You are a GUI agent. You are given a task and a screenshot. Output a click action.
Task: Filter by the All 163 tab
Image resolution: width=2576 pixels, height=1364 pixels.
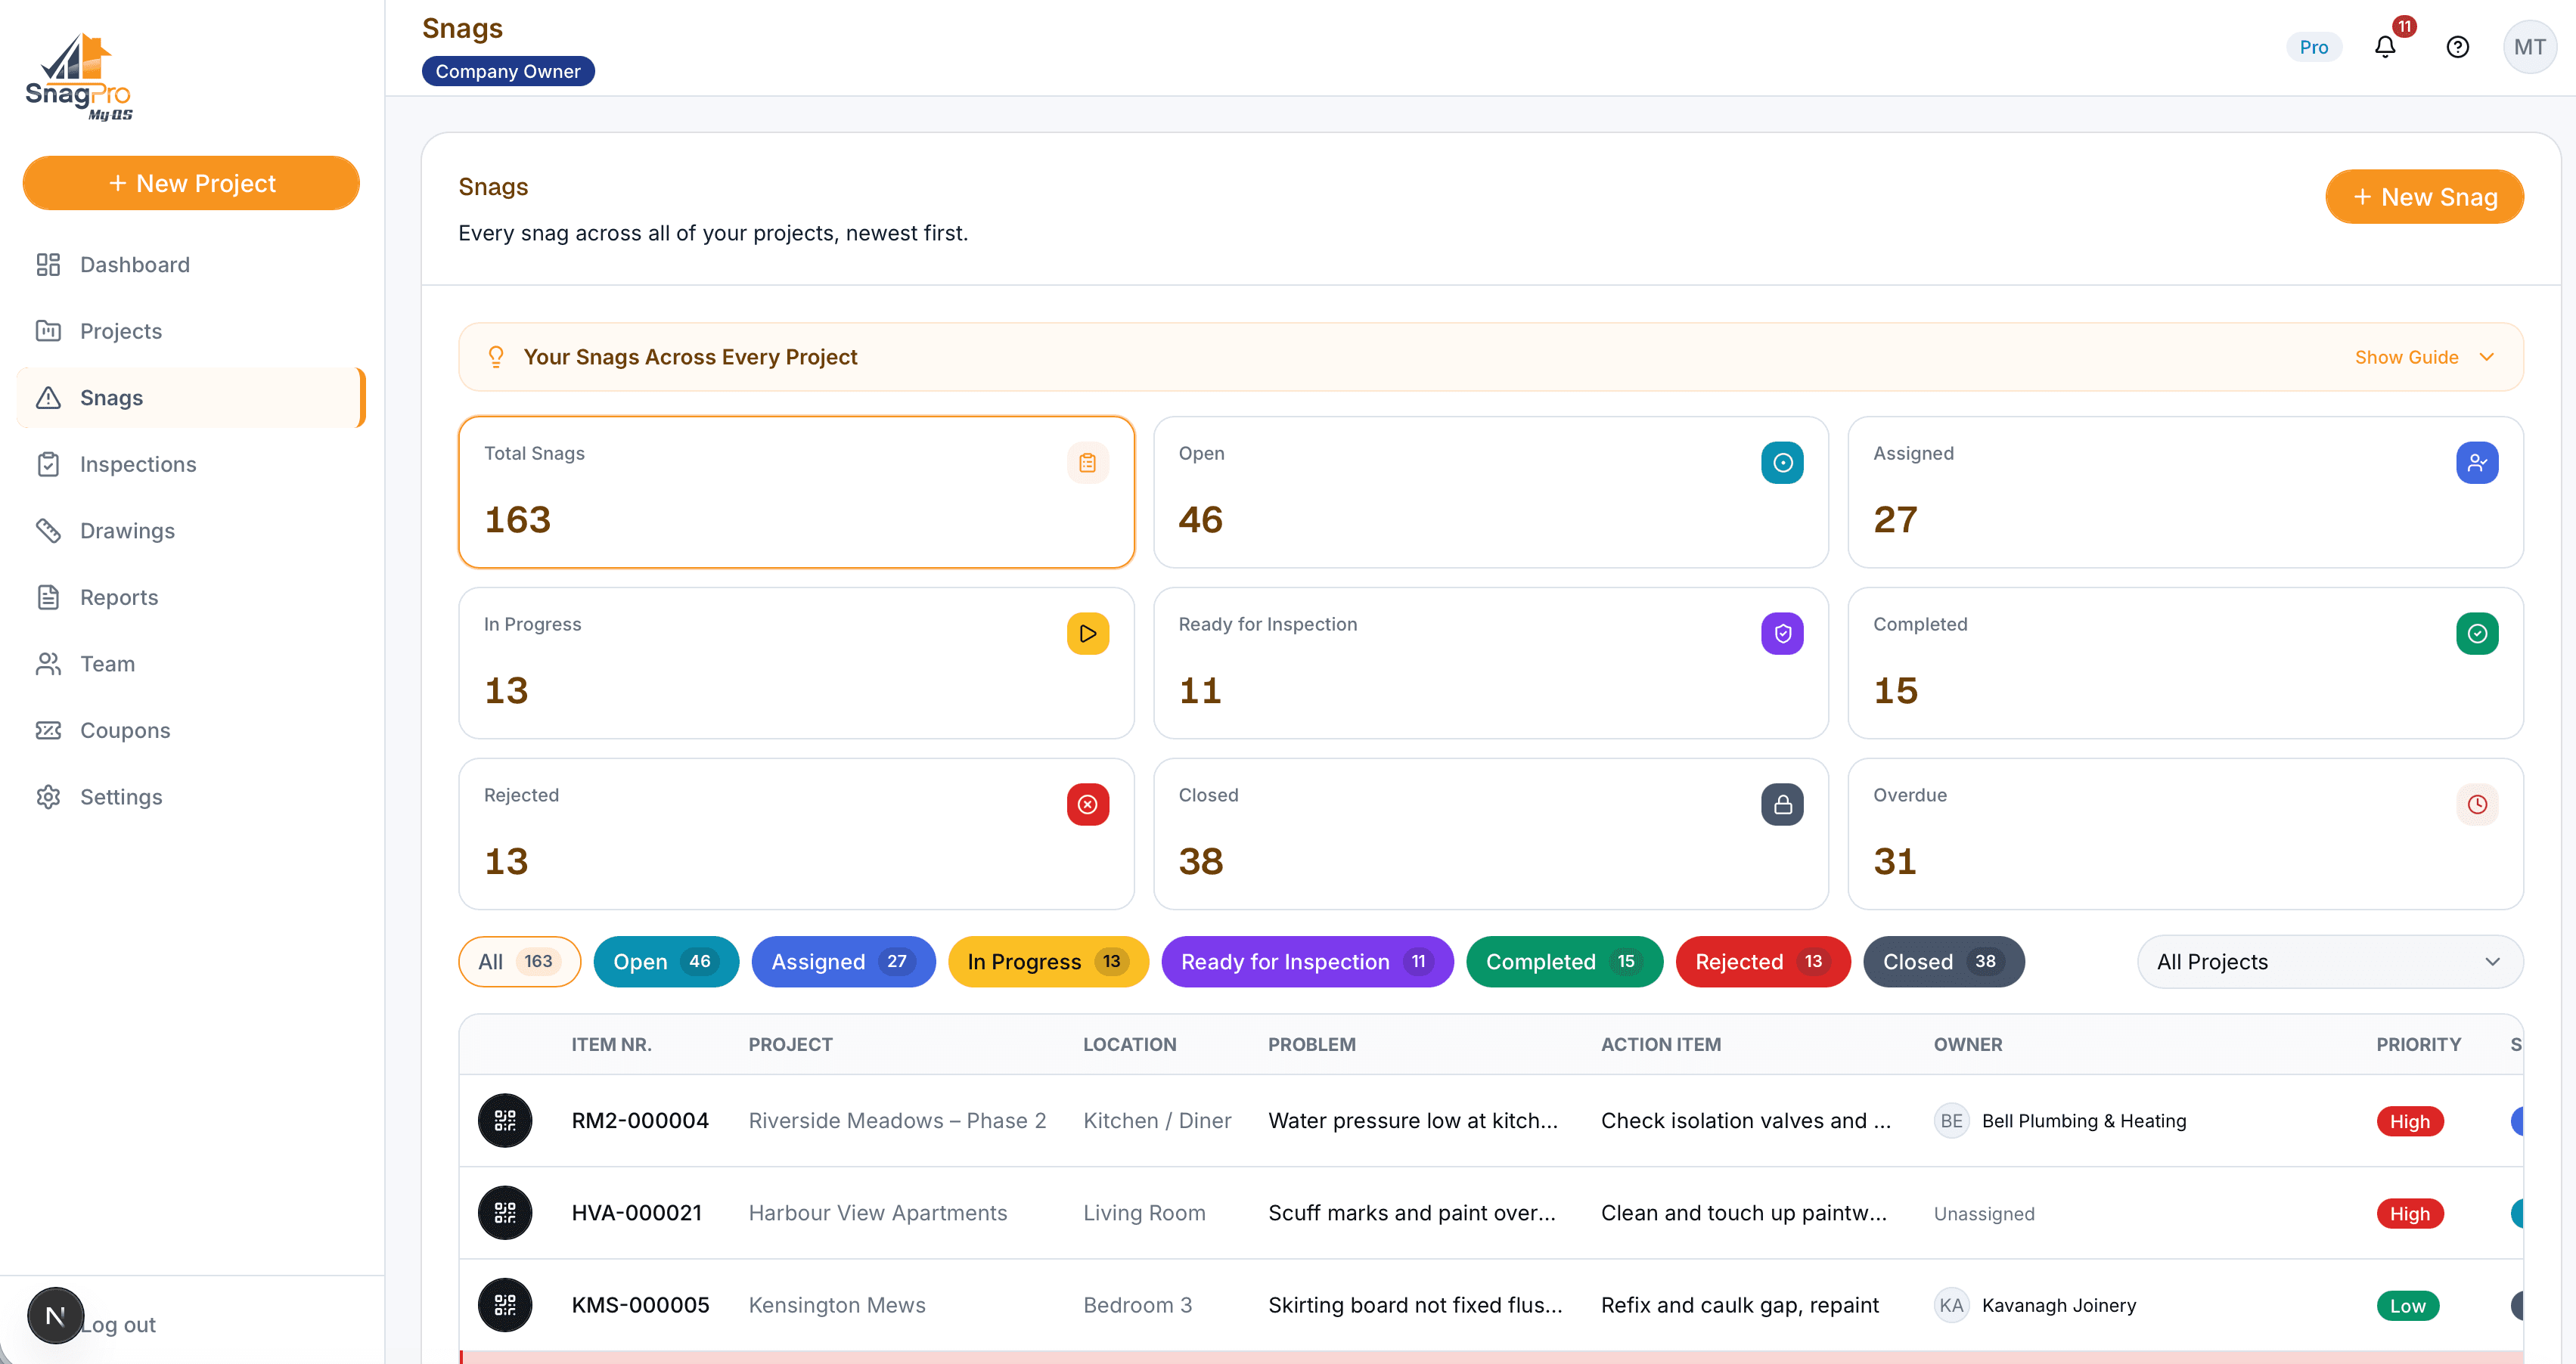519,962
